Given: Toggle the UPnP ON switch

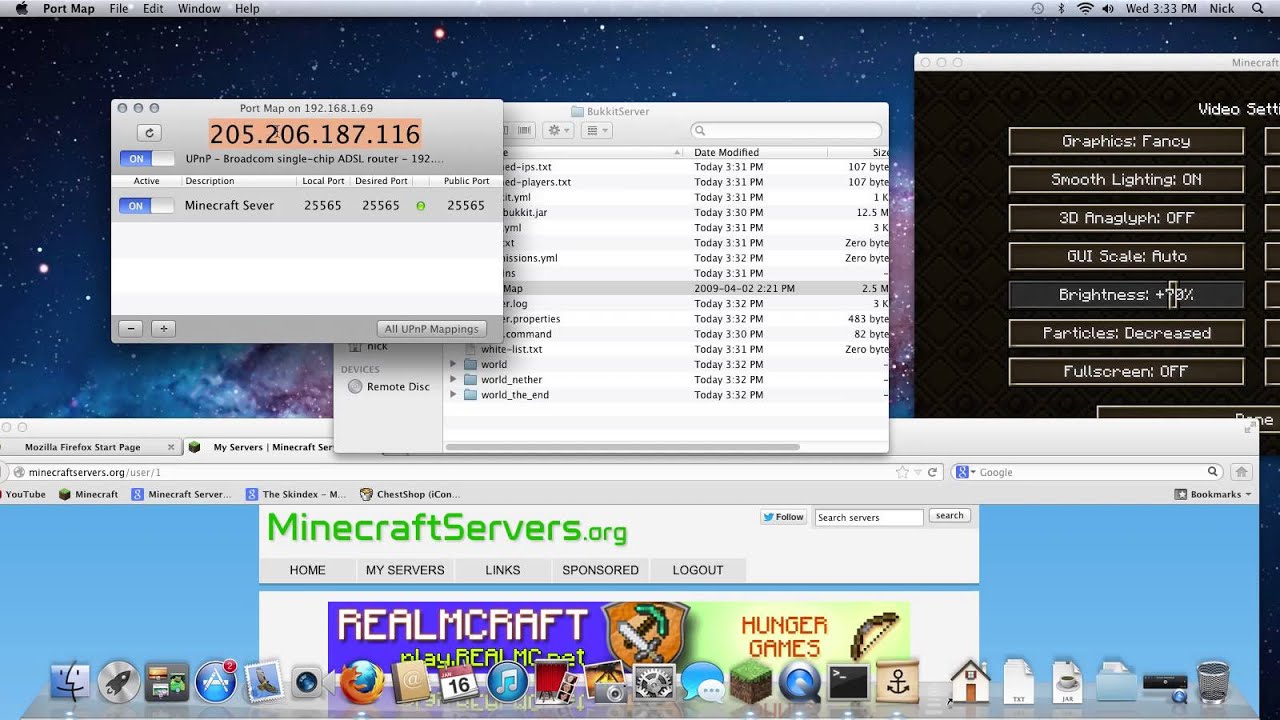Looking at the screenshot, I should point(147,159).
